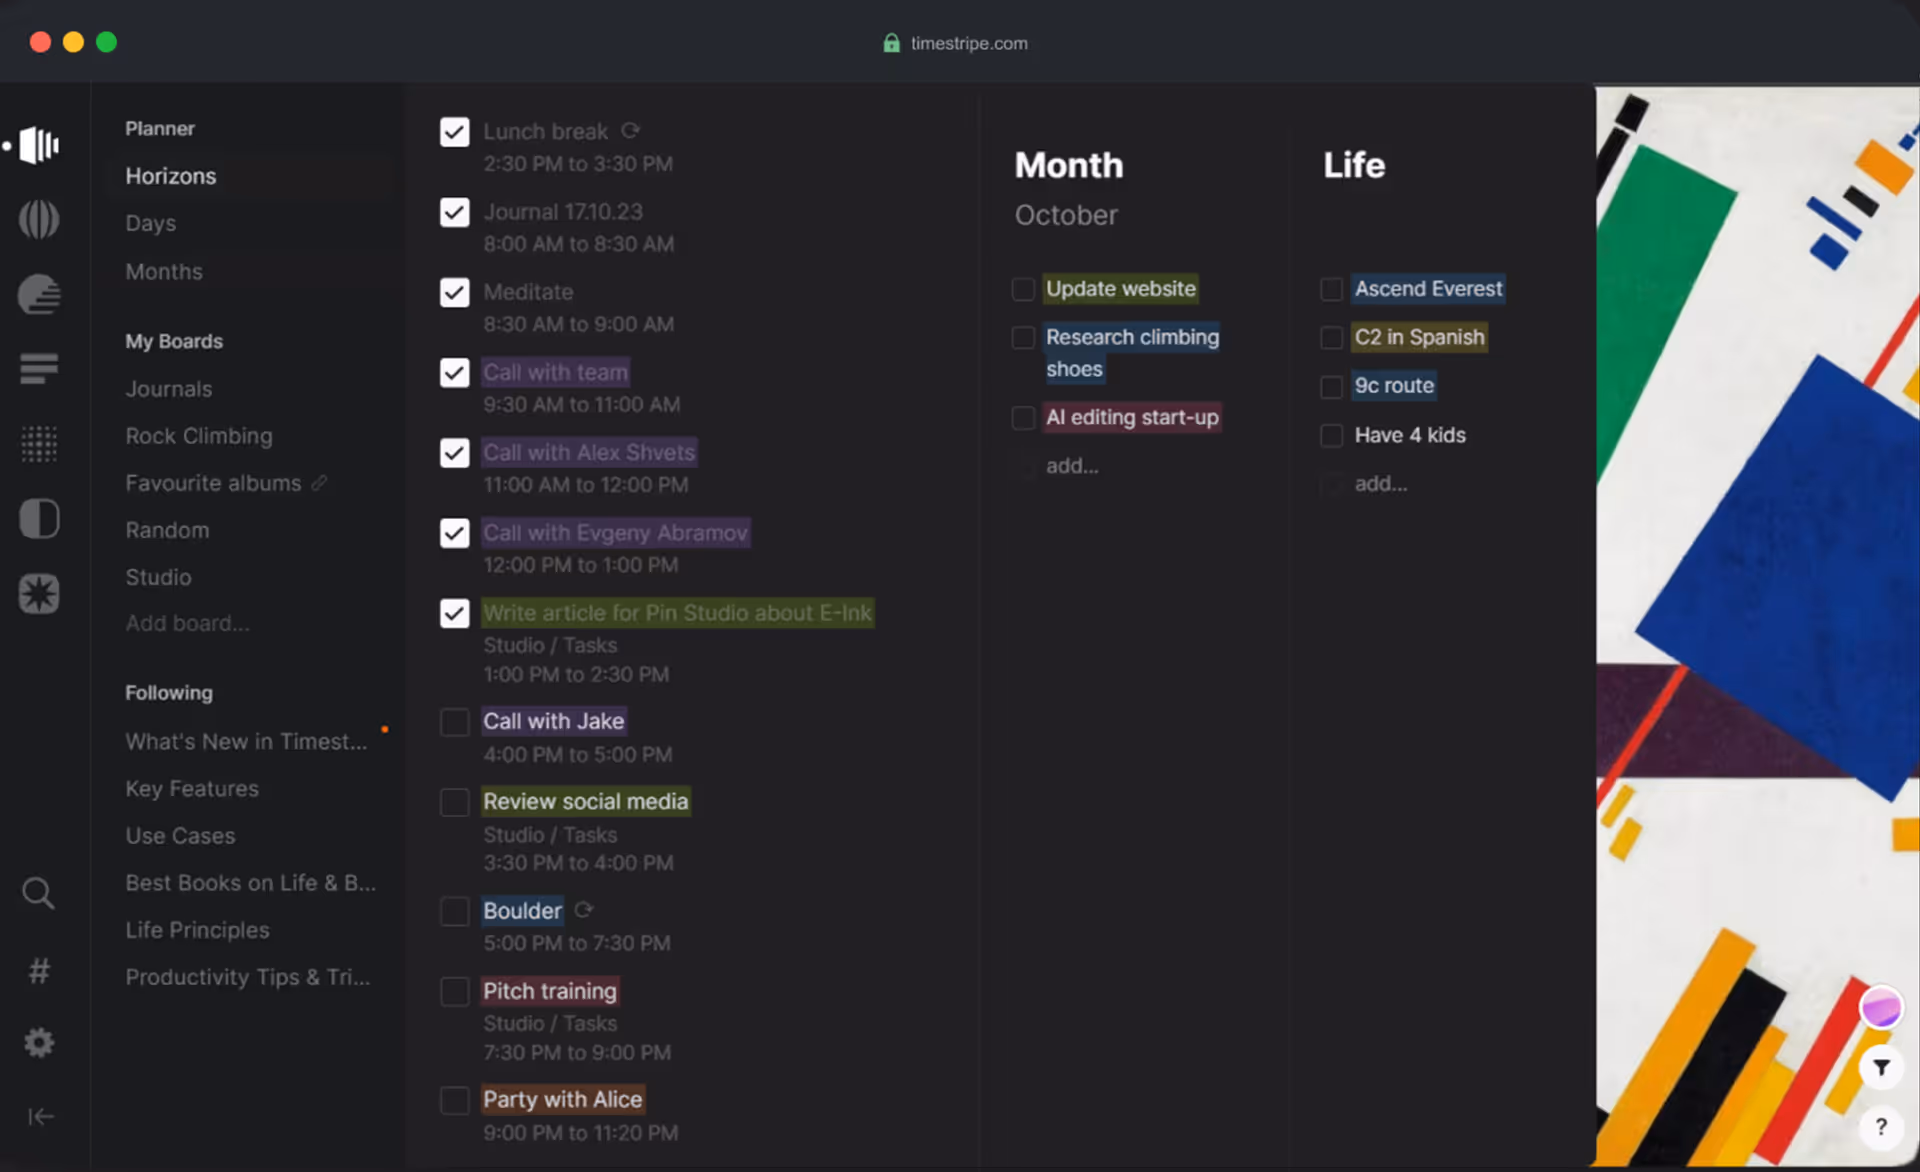Check the Update website goal
This screenshot has width=1920, height=1172.
coord(1022,289)
